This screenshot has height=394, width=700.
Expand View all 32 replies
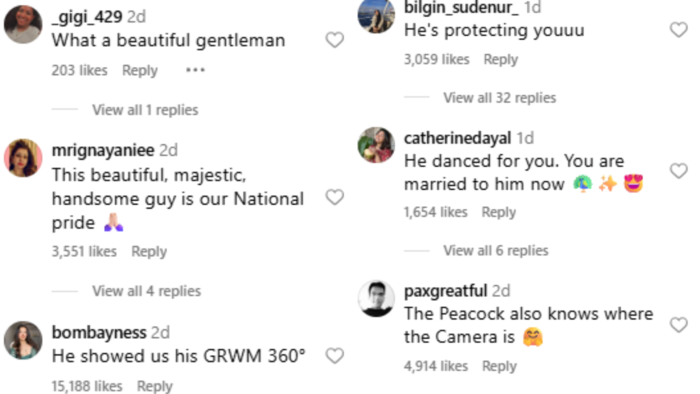pyautogui.click(x=500, y=98)
